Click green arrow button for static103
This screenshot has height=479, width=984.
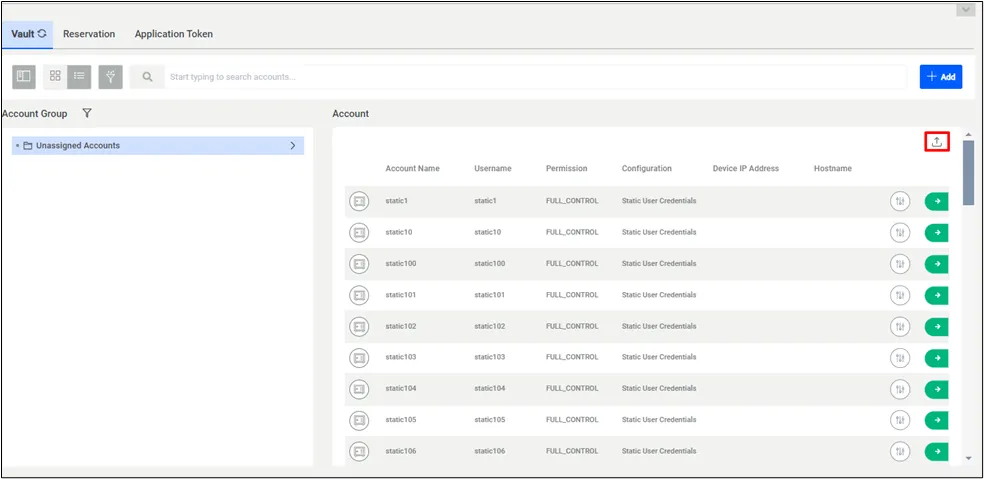pyautogui.click(x=936, y=357)
